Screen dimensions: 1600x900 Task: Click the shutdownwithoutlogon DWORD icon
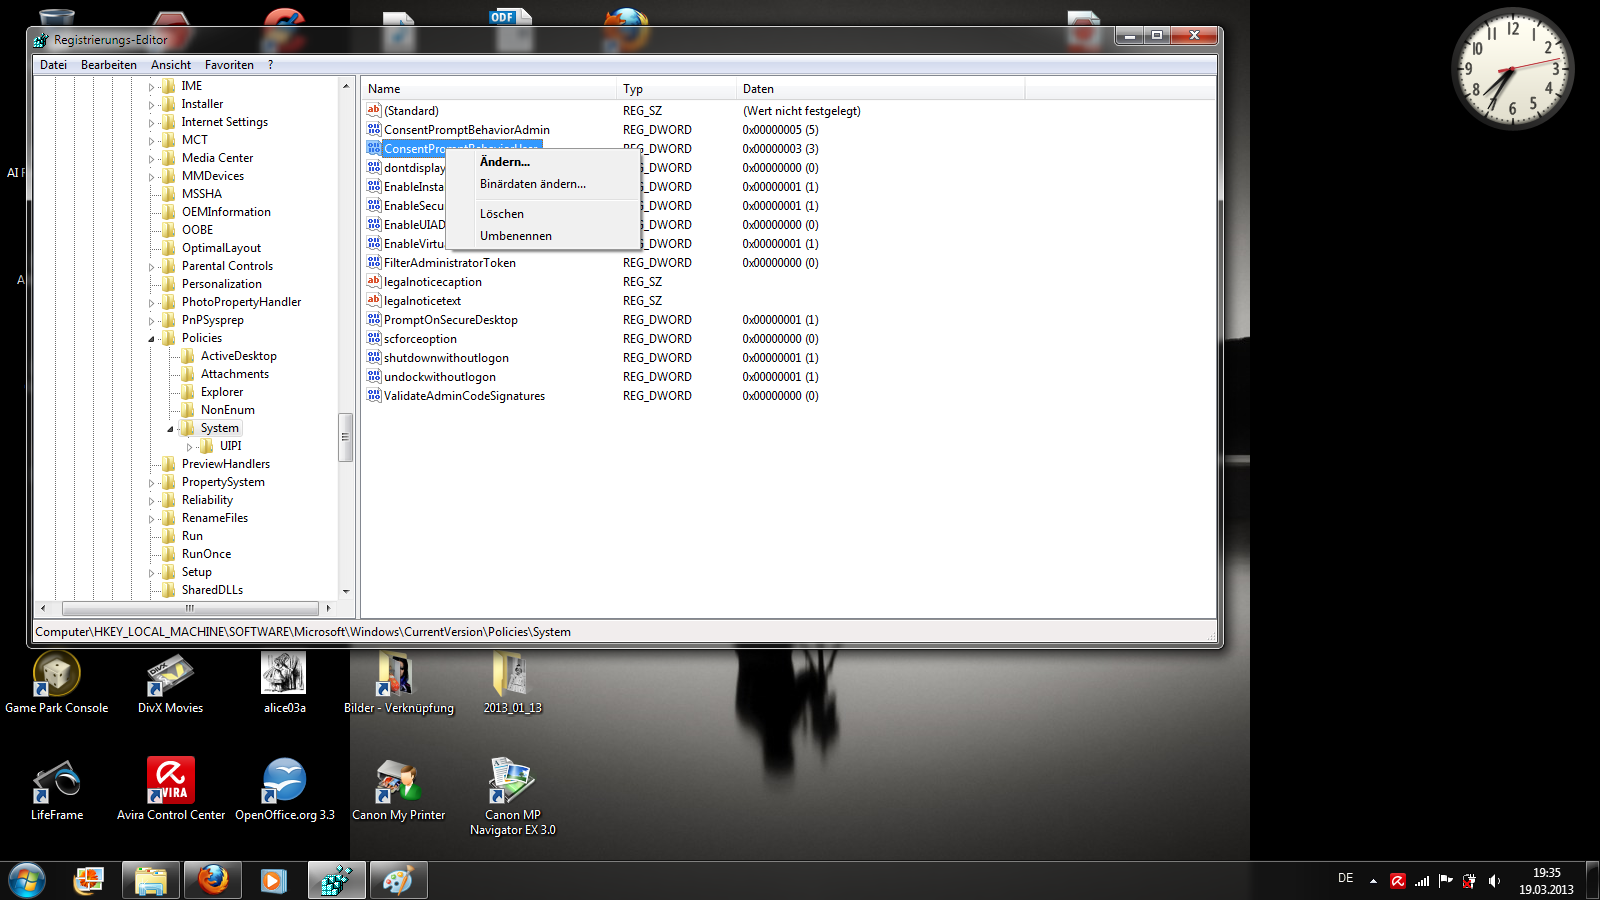point(374,357)
